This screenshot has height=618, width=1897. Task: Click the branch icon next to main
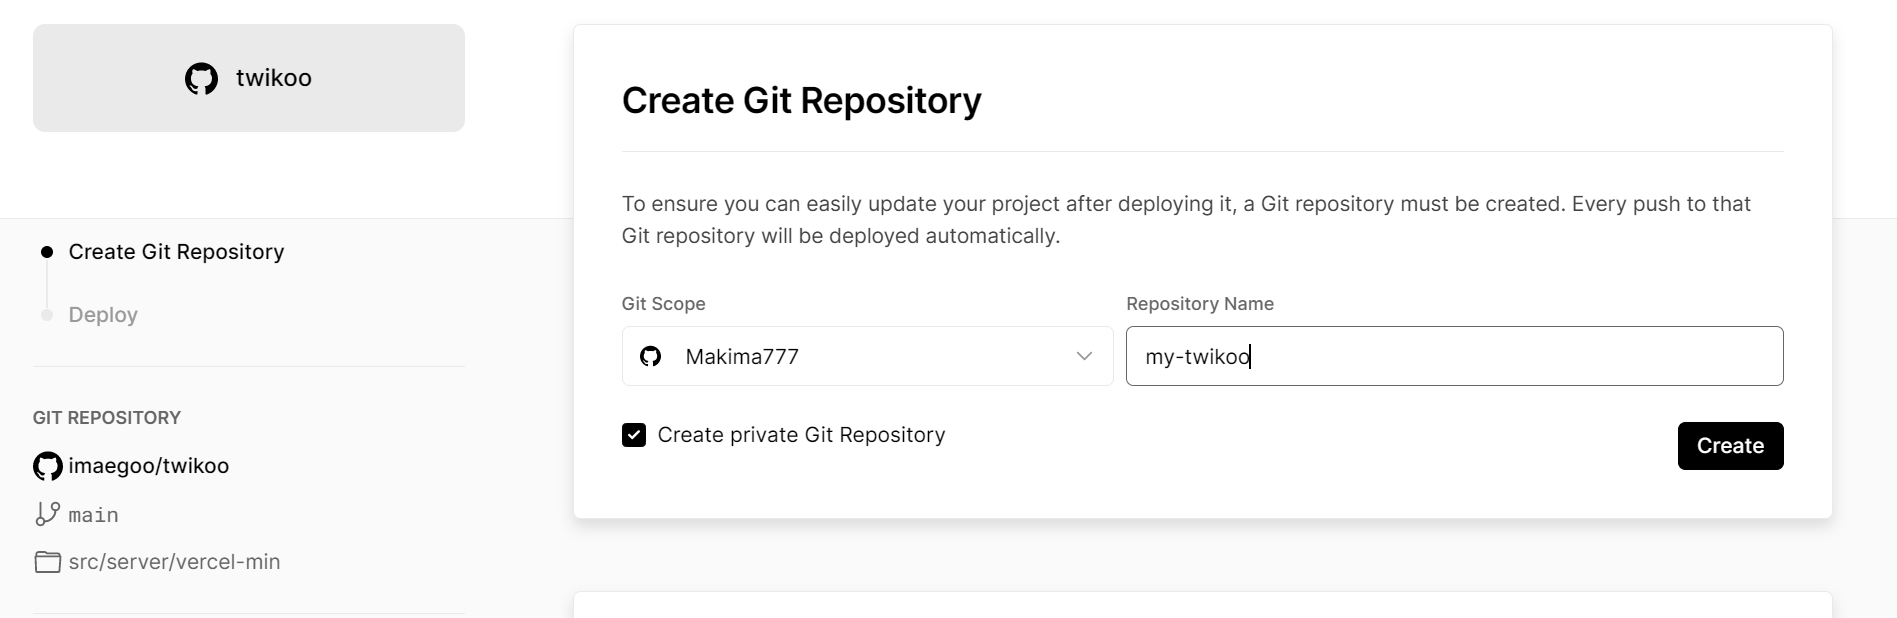click(48, 514)
